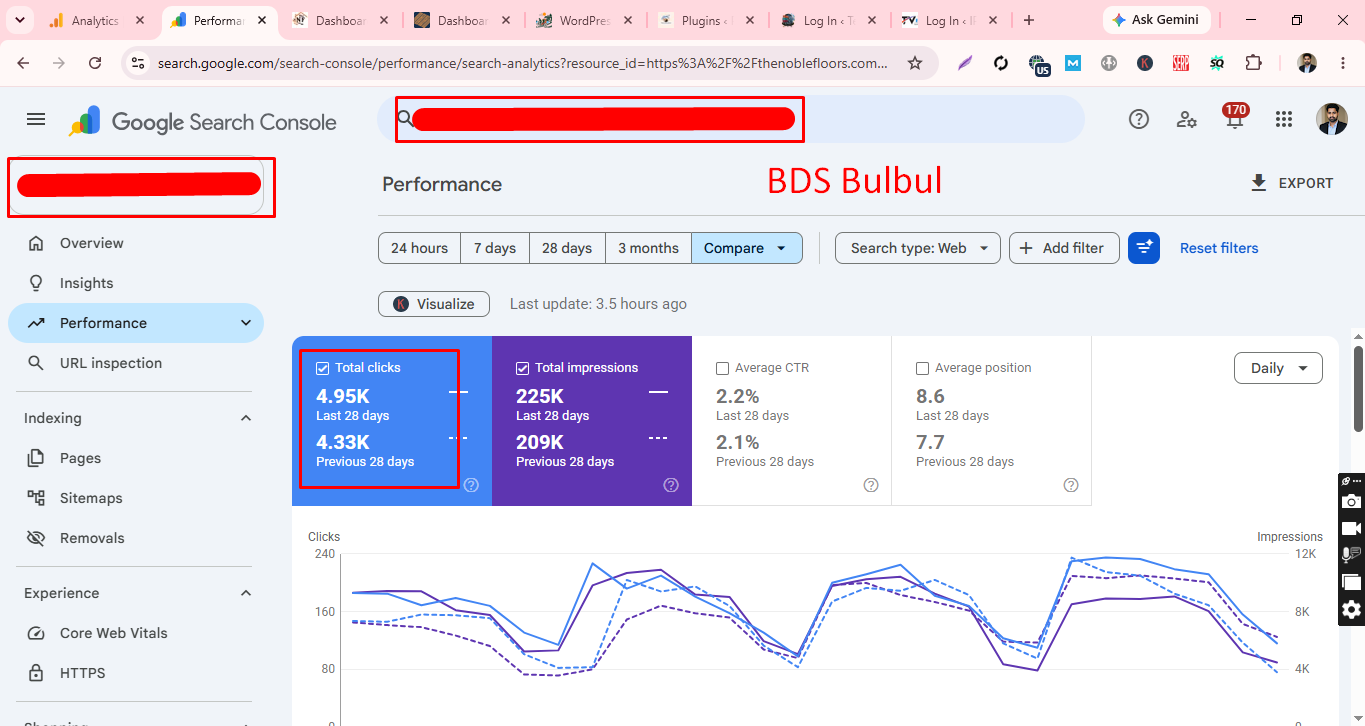
Task: Click the 'Last update: 3.5 hours ago' text
Action: coord(598,304)
